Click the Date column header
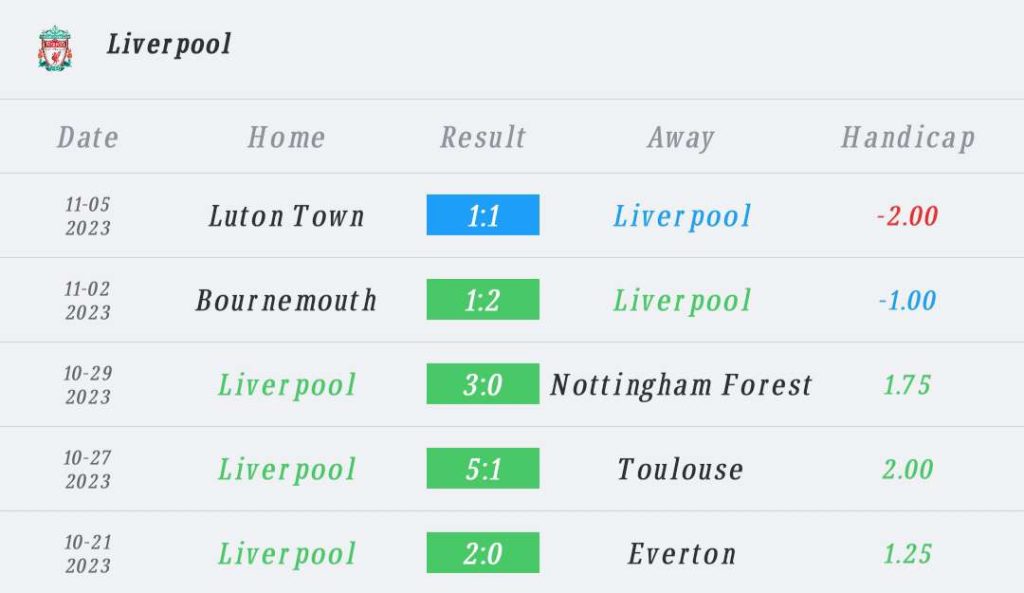This screenshot has width=1024, height=593. (88, 137)
